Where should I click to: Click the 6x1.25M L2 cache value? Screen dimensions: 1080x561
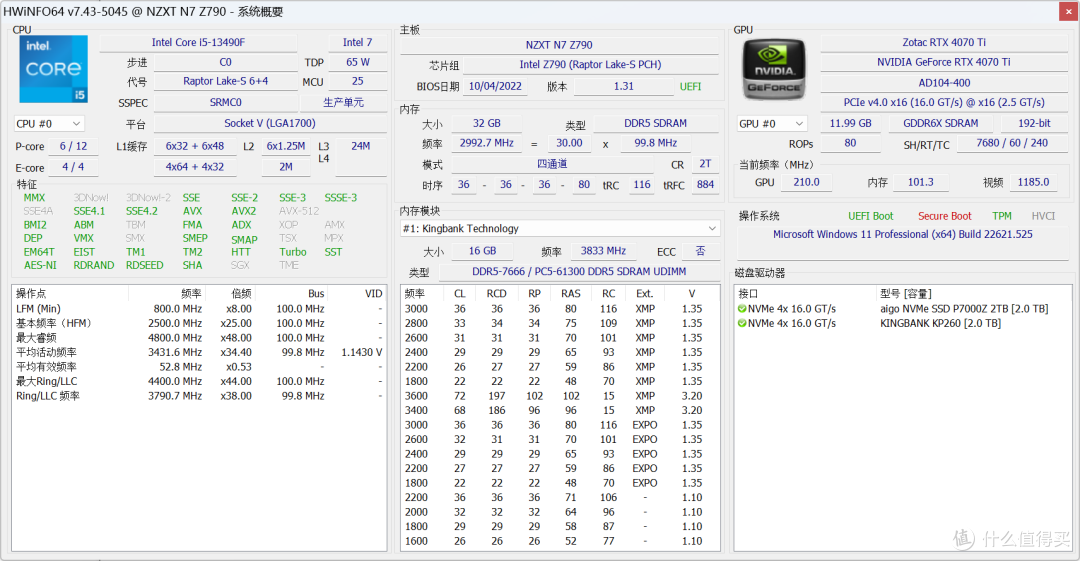click(x=286, y=146)
